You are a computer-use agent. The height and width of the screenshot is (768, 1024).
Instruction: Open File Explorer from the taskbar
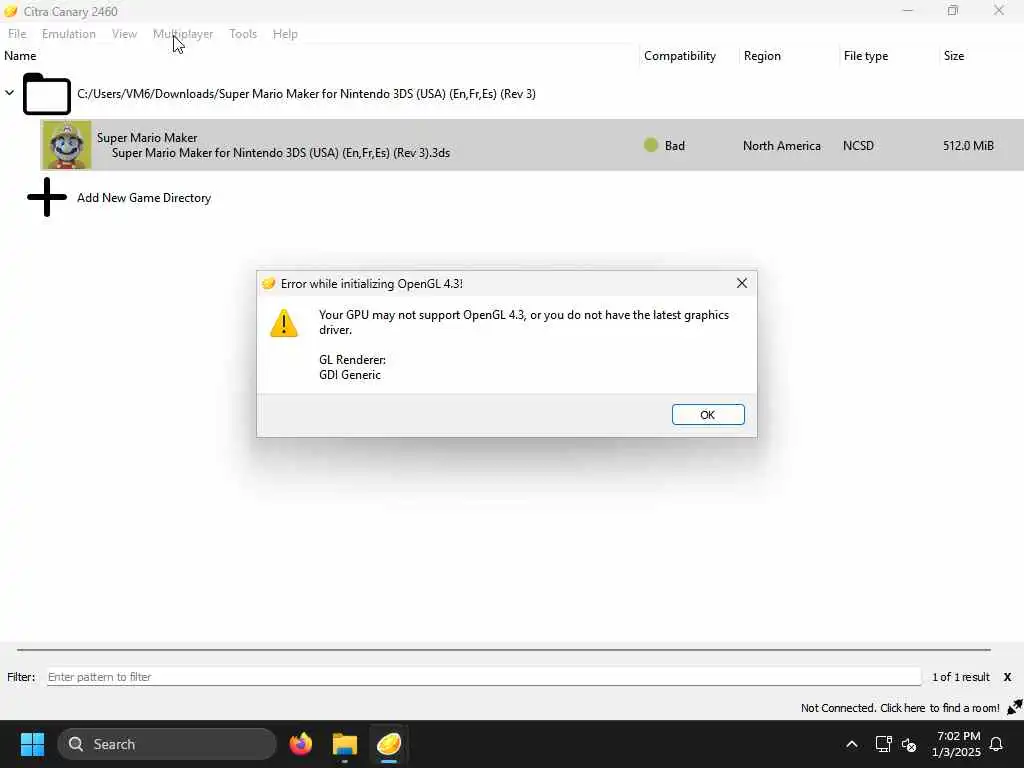pos(345,744)
